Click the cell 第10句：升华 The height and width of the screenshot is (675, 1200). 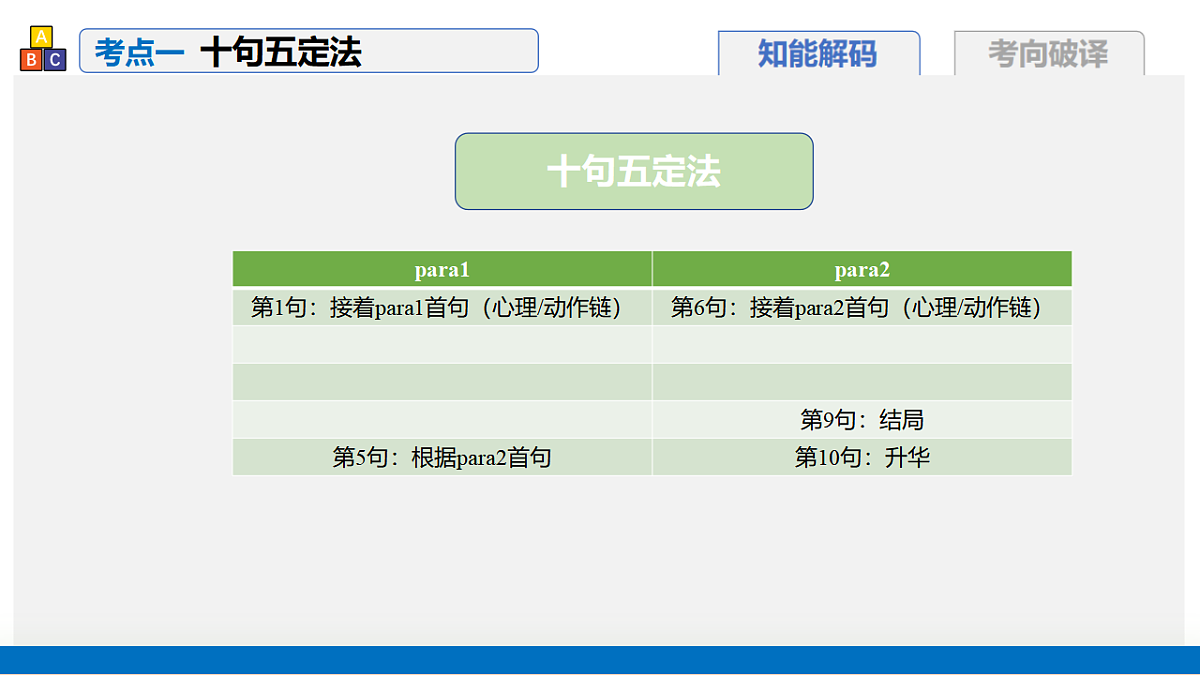pyautogui.click(x=862, y=457)
